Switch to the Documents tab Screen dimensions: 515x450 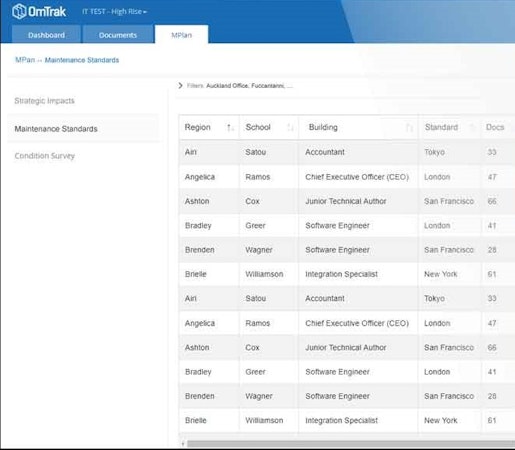tap(118, 34)
